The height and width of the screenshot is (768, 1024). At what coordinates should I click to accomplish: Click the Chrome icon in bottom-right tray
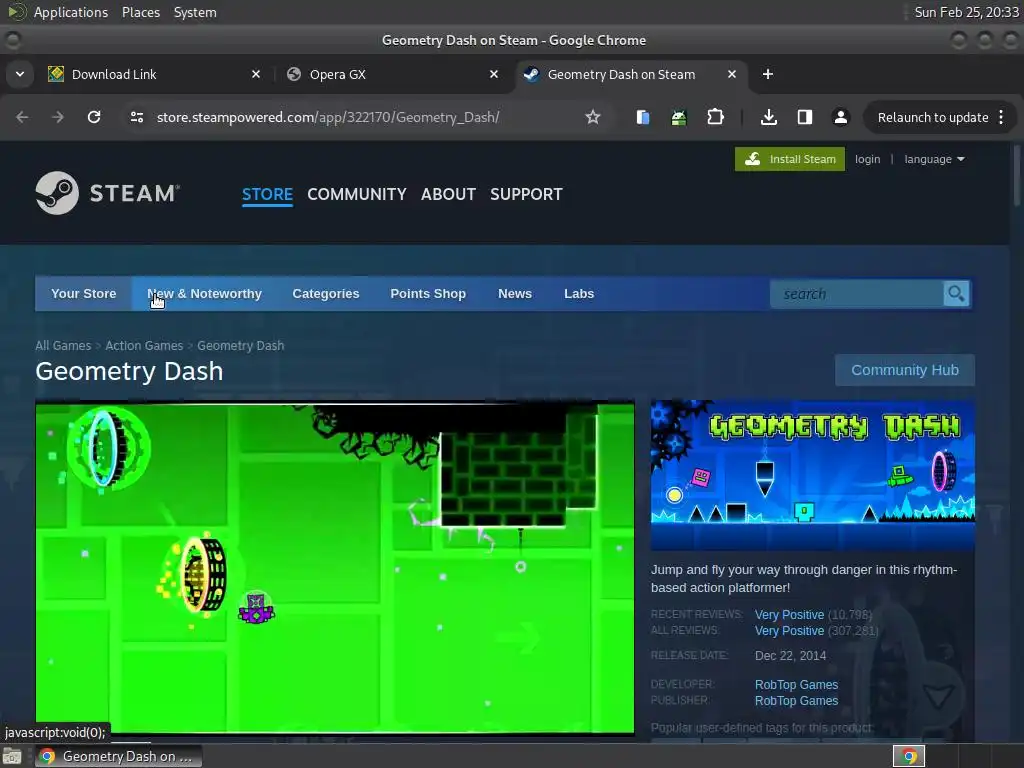tap(909, 756)
